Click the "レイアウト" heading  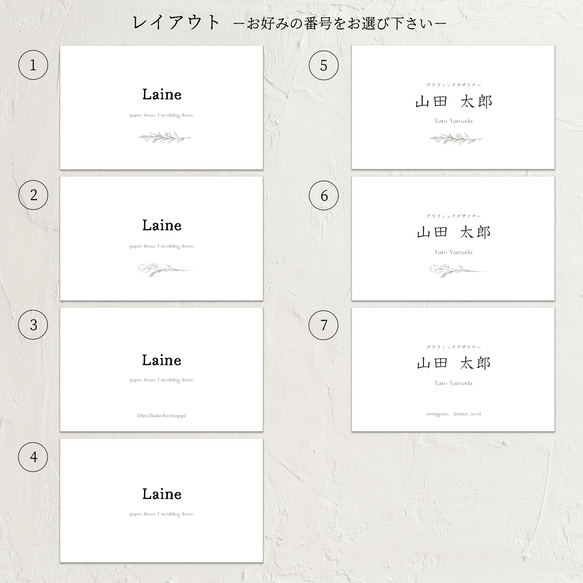(x=176, y=22)
